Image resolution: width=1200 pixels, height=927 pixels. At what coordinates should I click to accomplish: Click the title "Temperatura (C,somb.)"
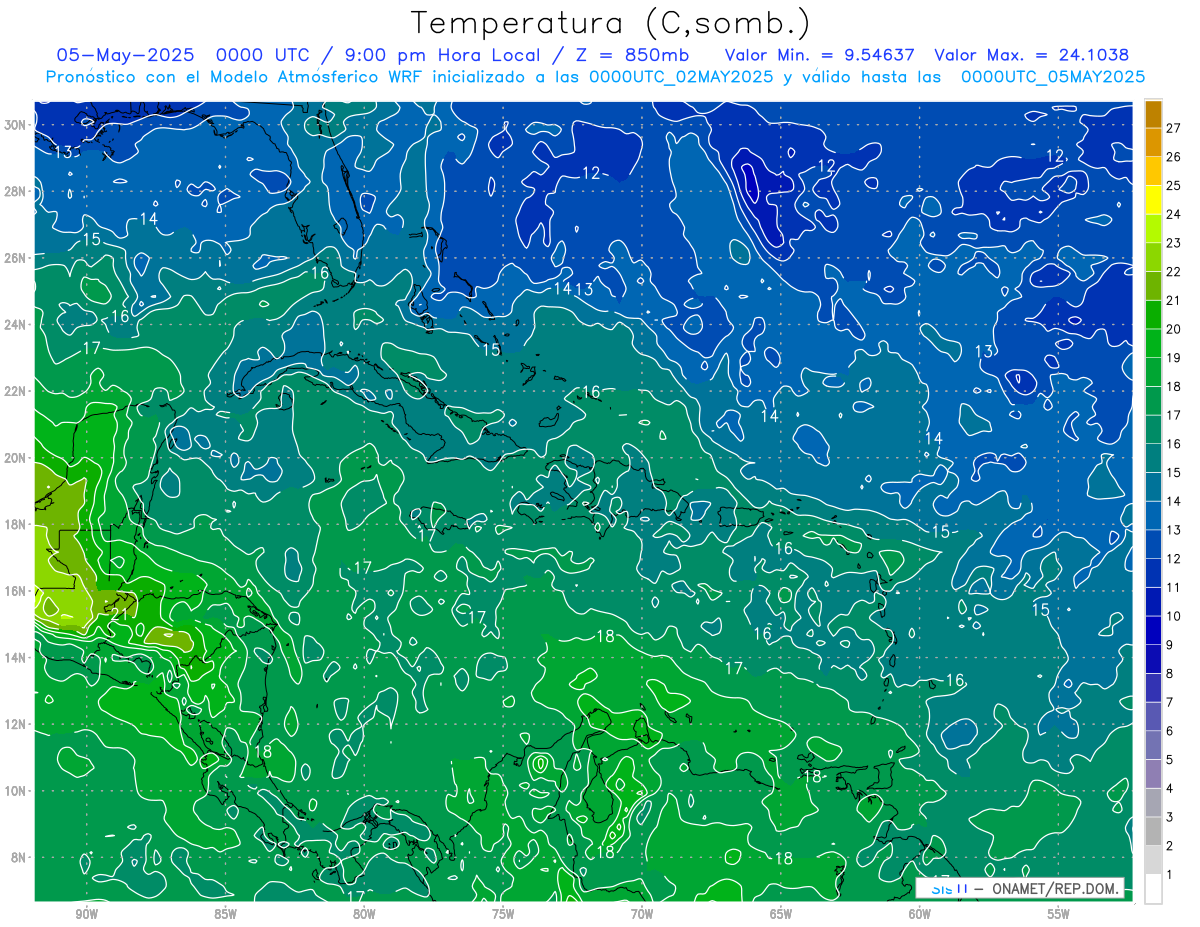click(x=610, y=23)
